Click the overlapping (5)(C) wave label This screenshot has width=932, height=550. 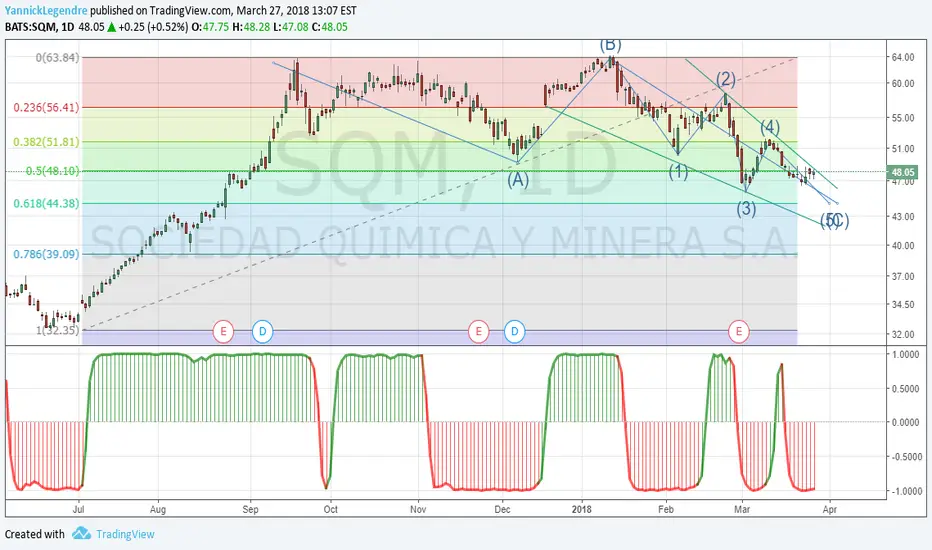click(x=835, y=221)
